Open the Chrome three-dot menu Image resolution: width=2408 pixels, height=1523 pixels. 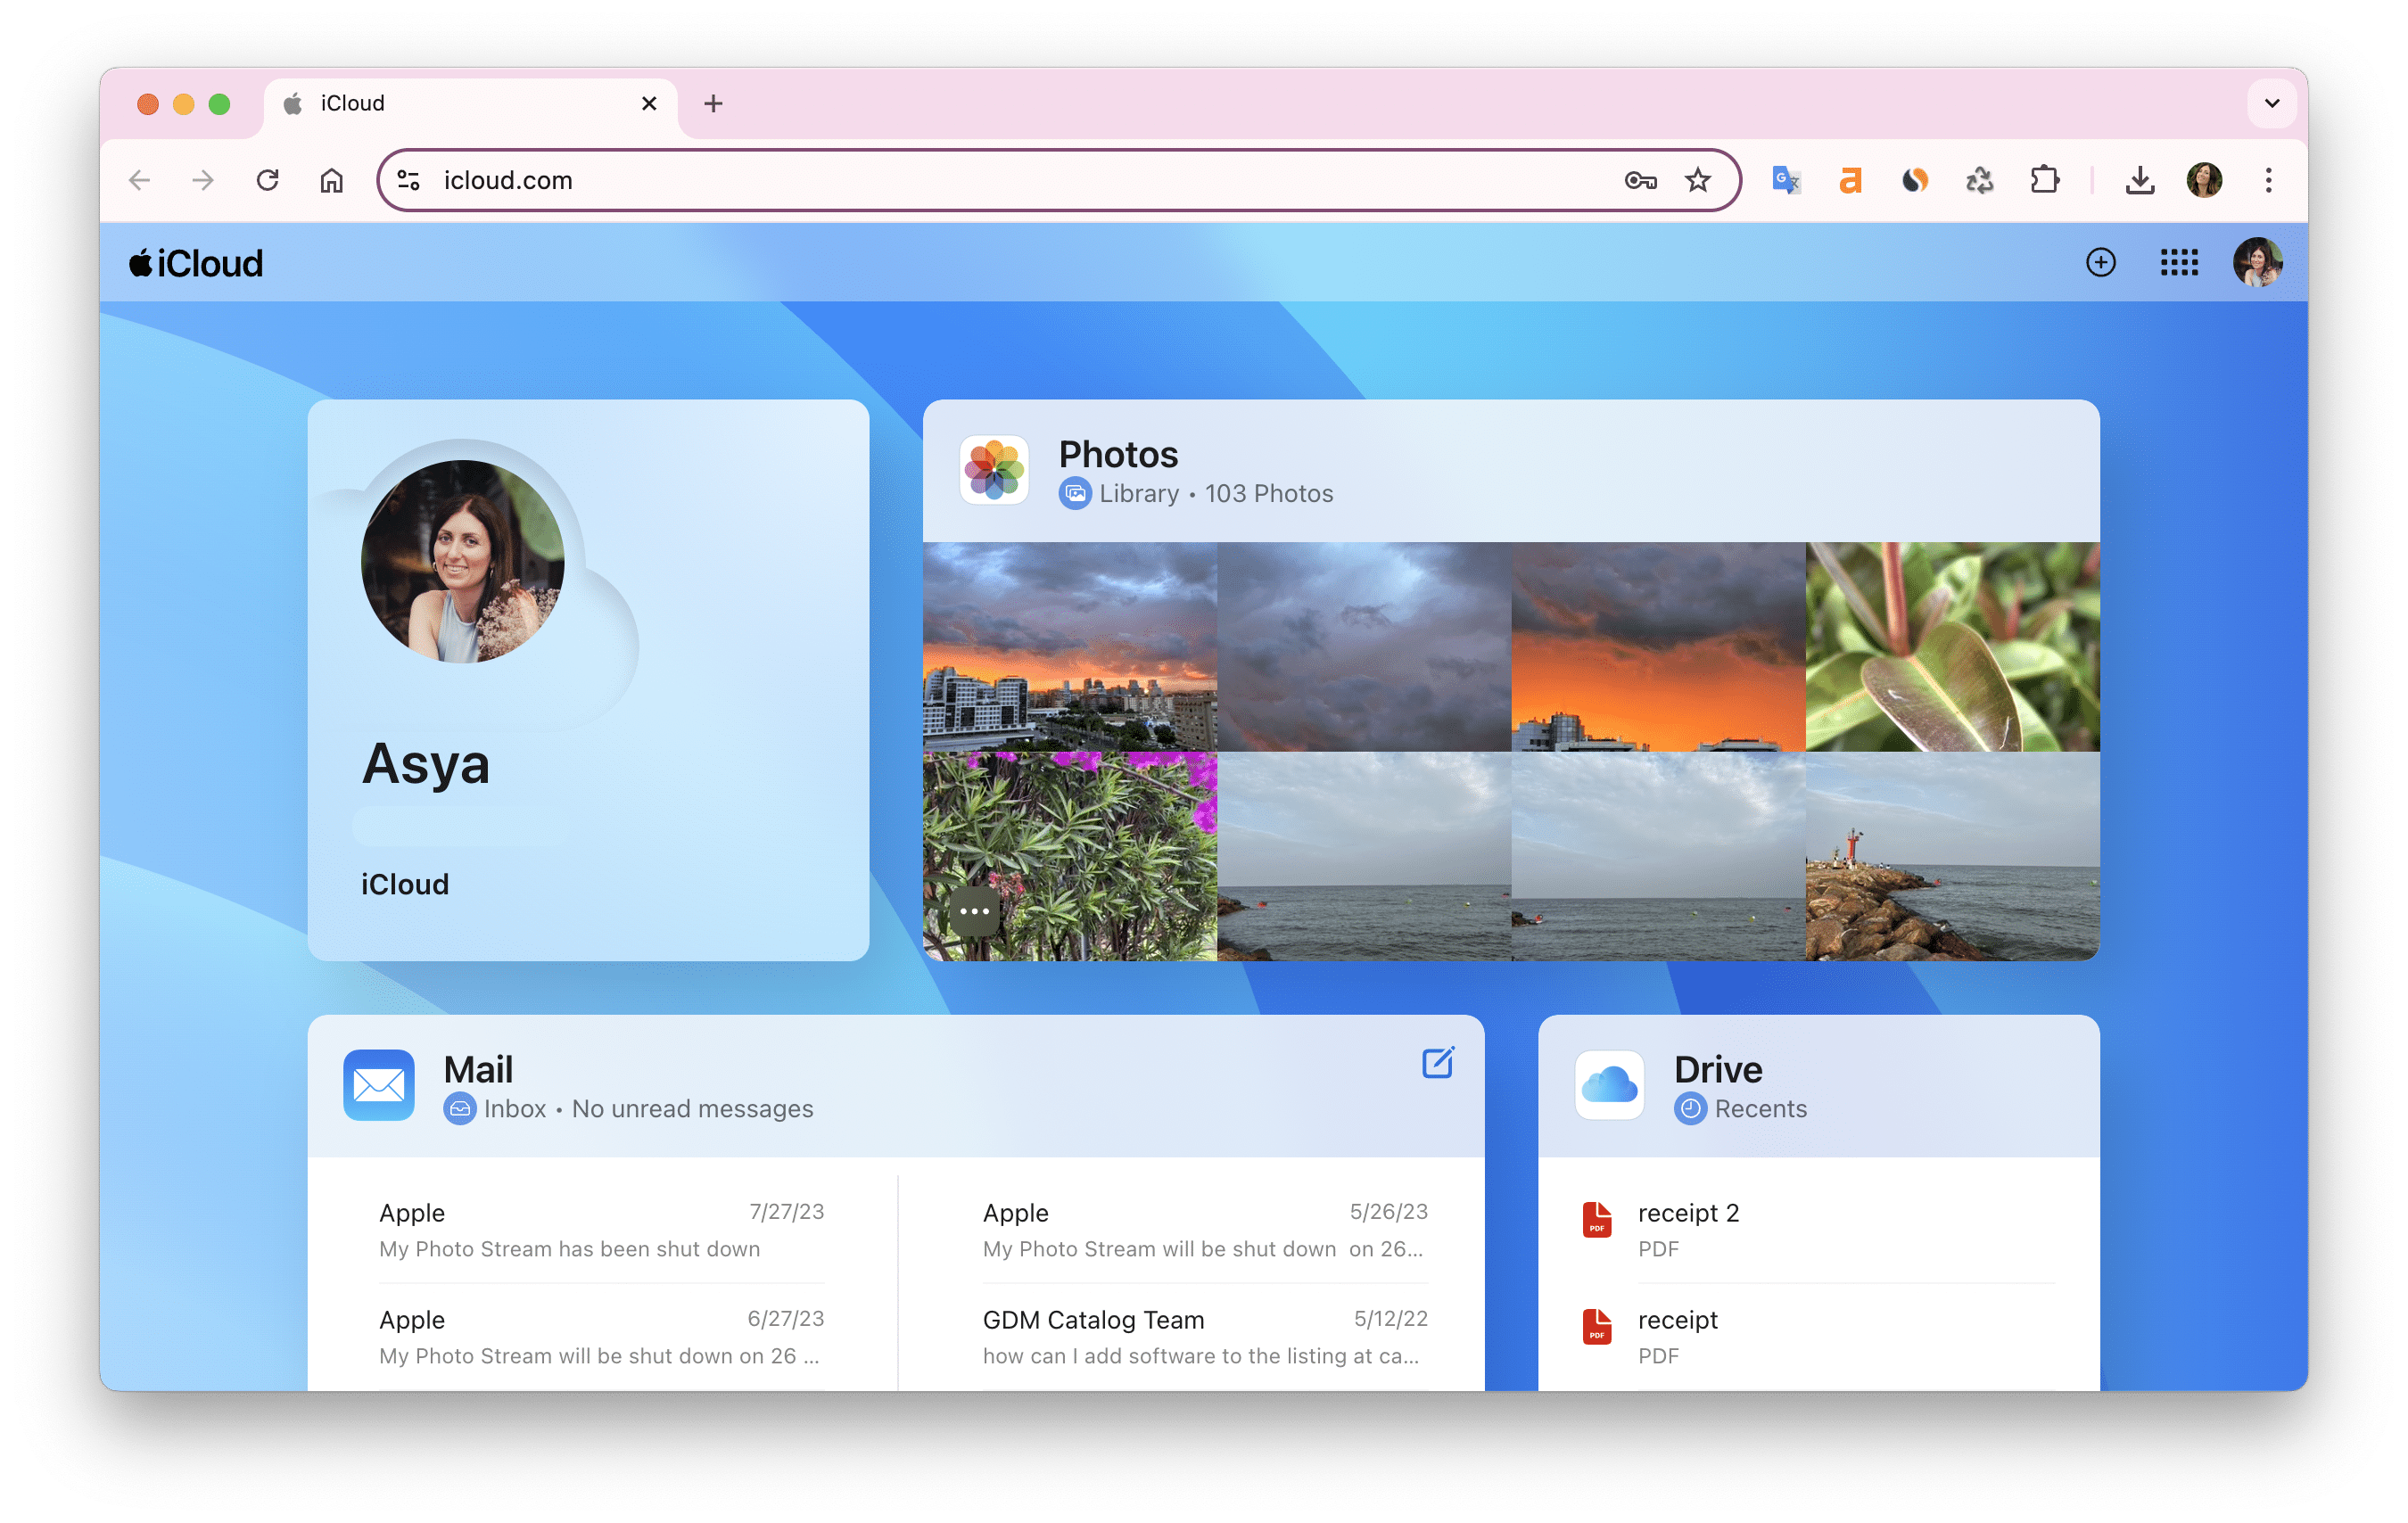2268,180
